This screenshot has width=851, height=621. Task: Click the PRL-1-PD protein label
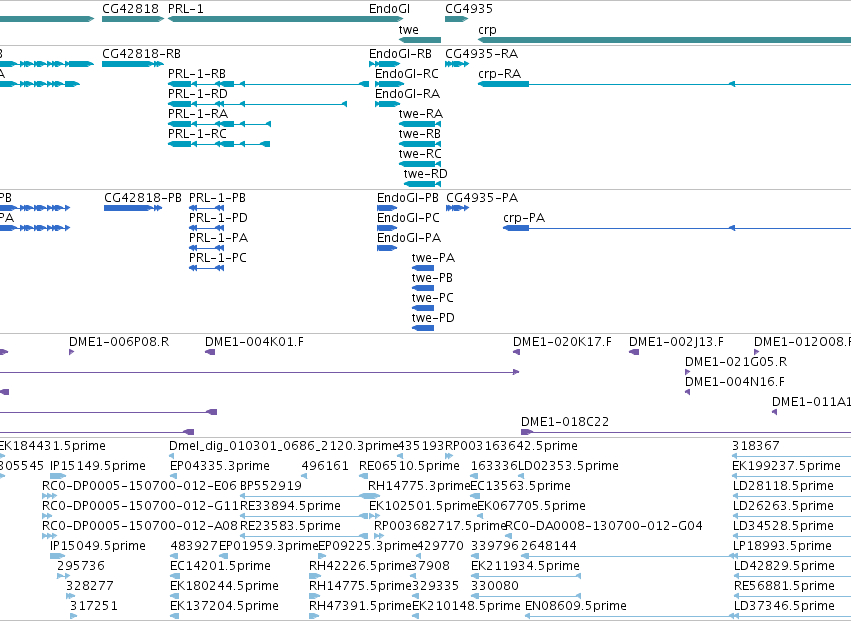pyautogui.click(x=218, y=218)
